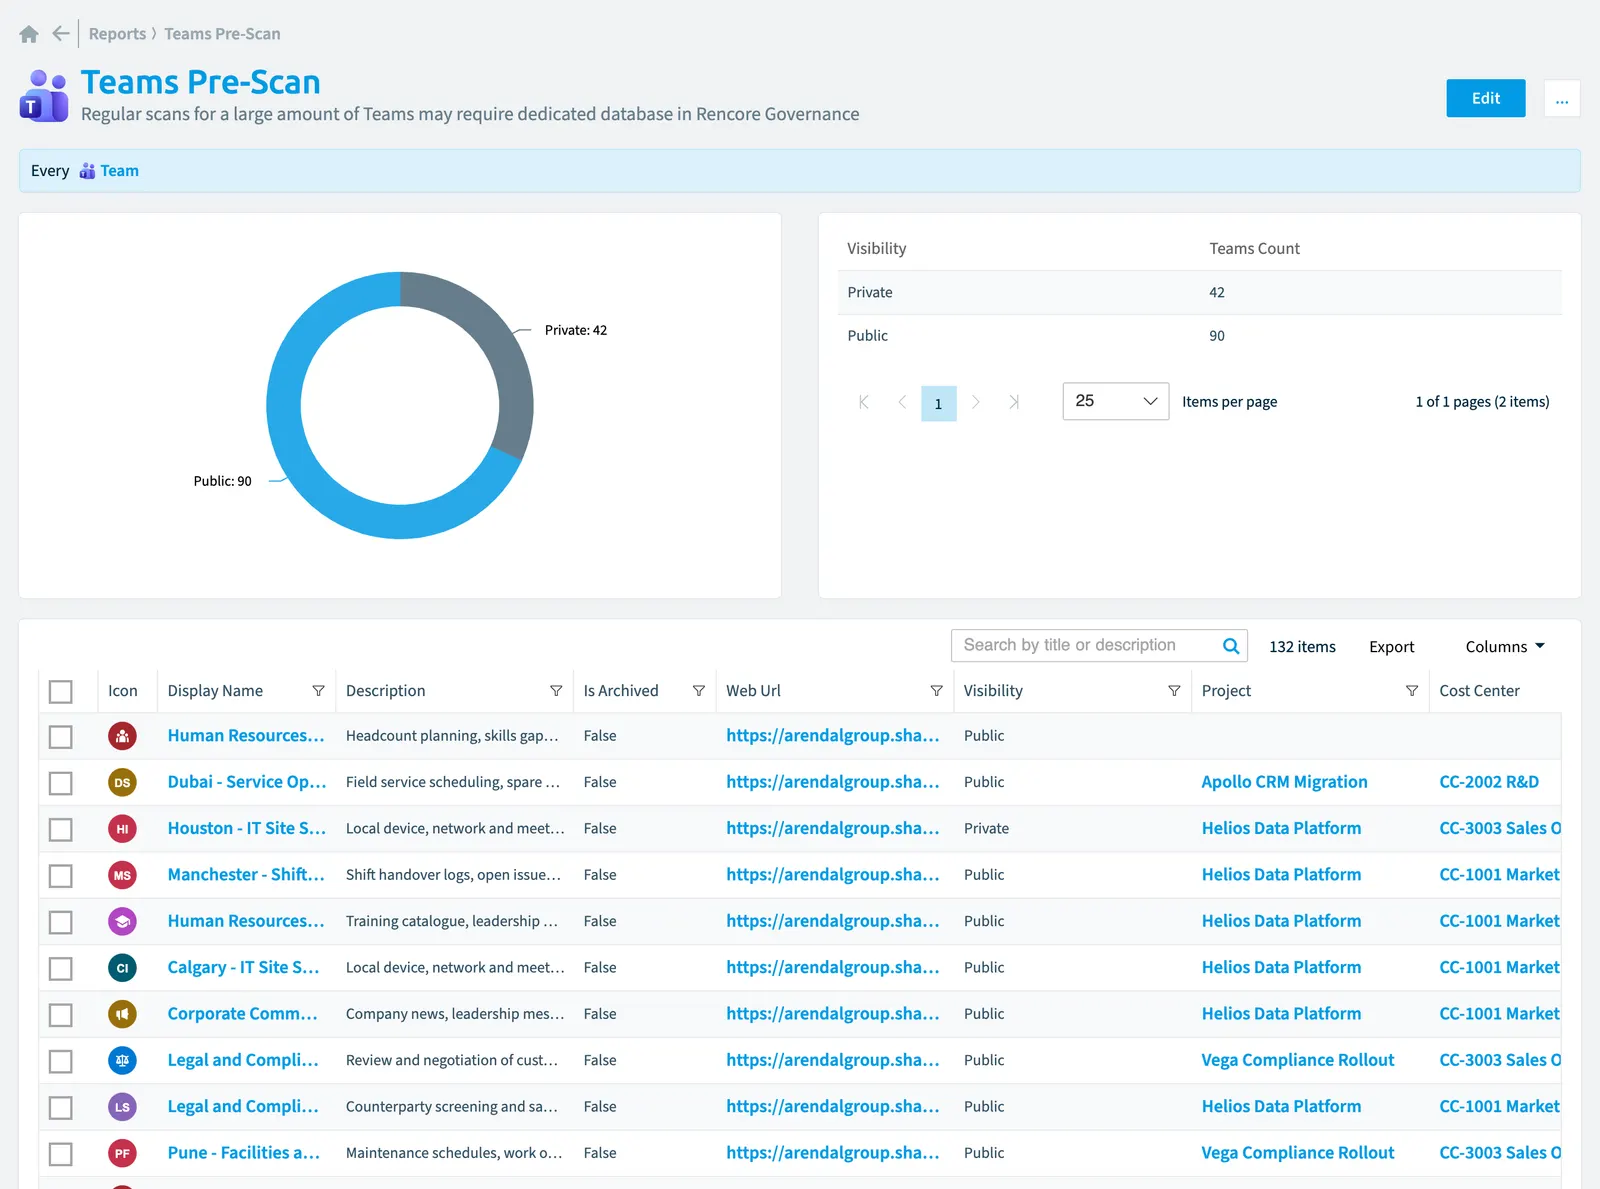Click the Pune team PF icon
The image size is (1600, 1189).
tap(122, 1153)
